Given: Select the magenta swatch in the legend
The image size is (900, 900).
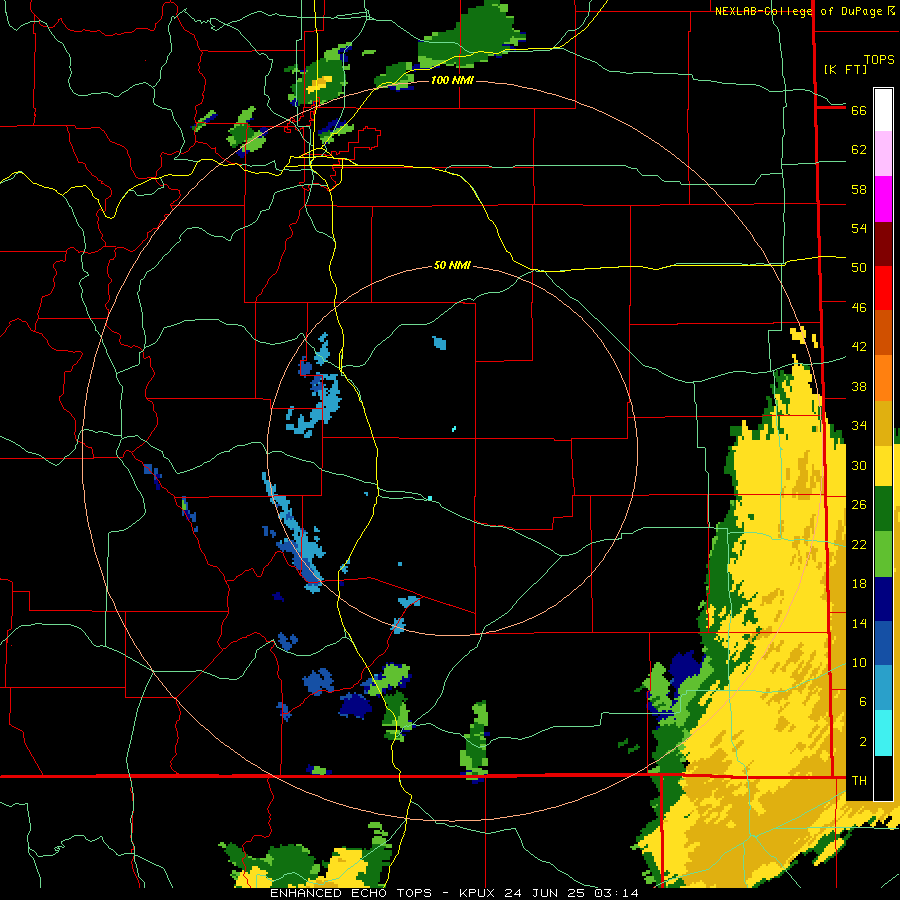Looking at the screenshot, I should coord(883,199).
